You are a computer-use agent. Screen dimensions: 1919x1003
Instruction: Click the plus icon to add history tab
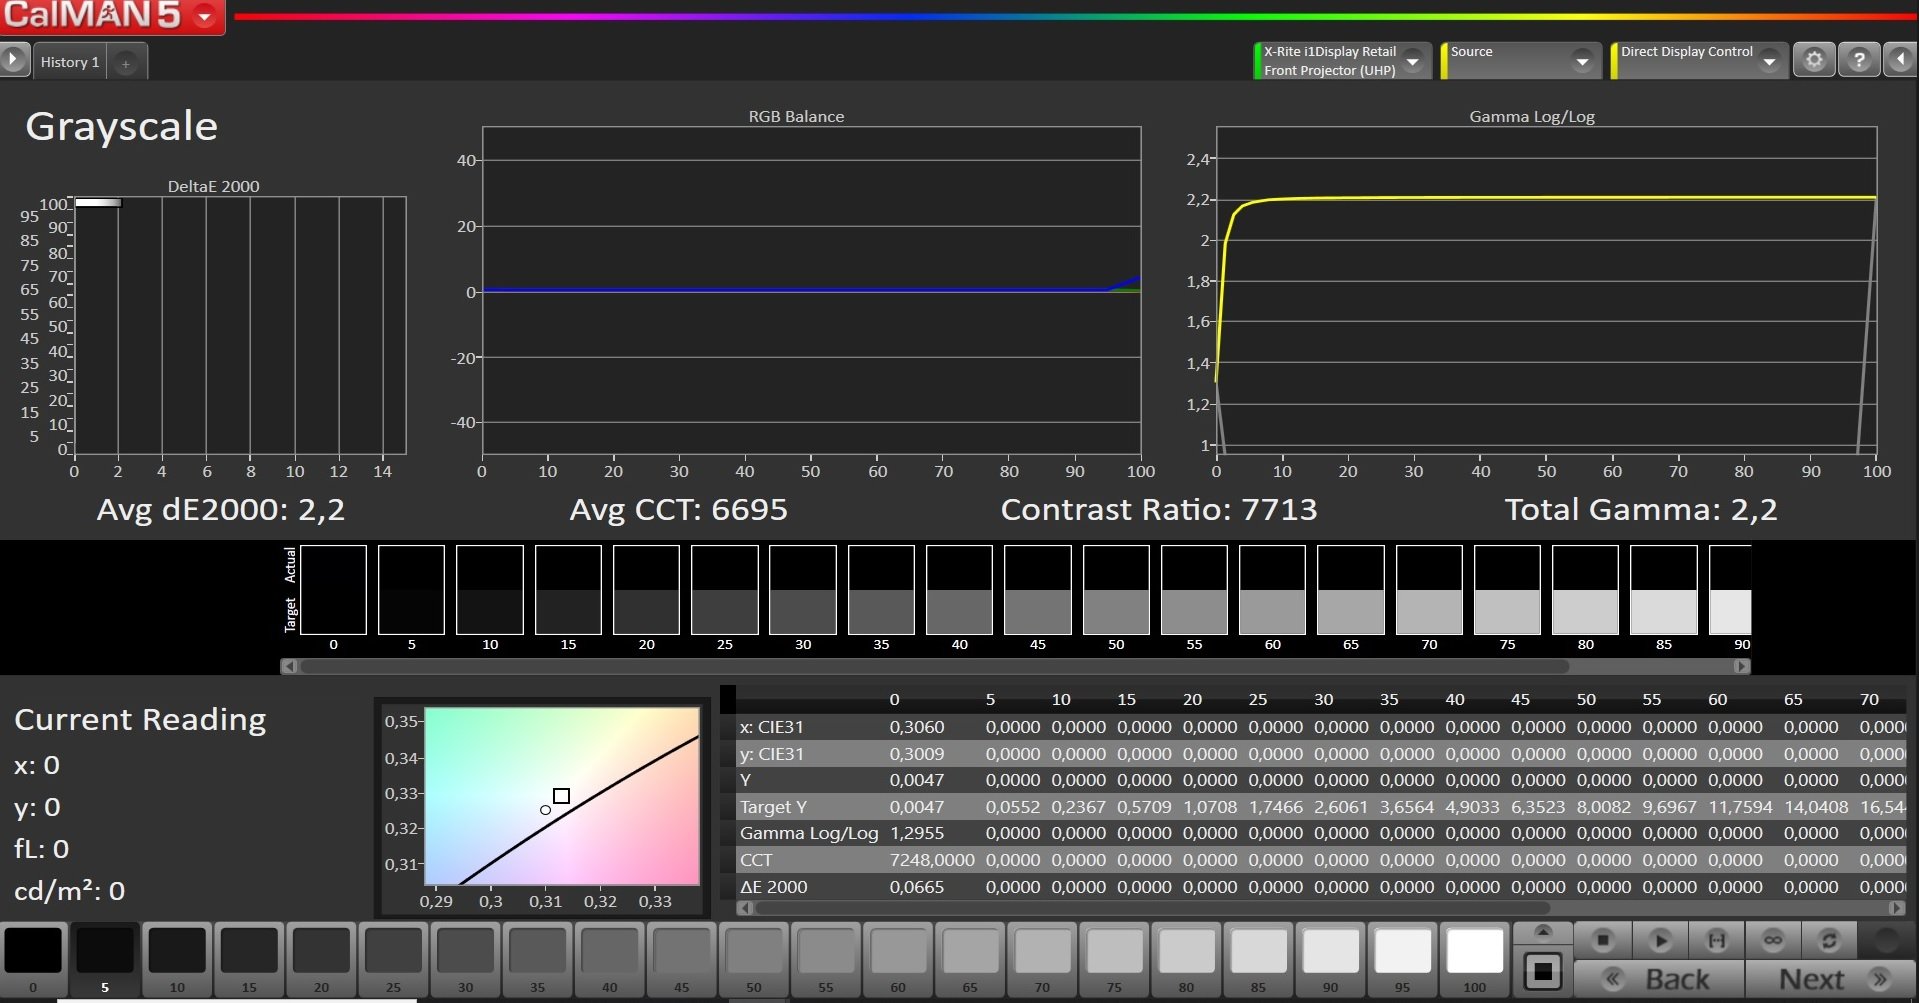[126, 63]
